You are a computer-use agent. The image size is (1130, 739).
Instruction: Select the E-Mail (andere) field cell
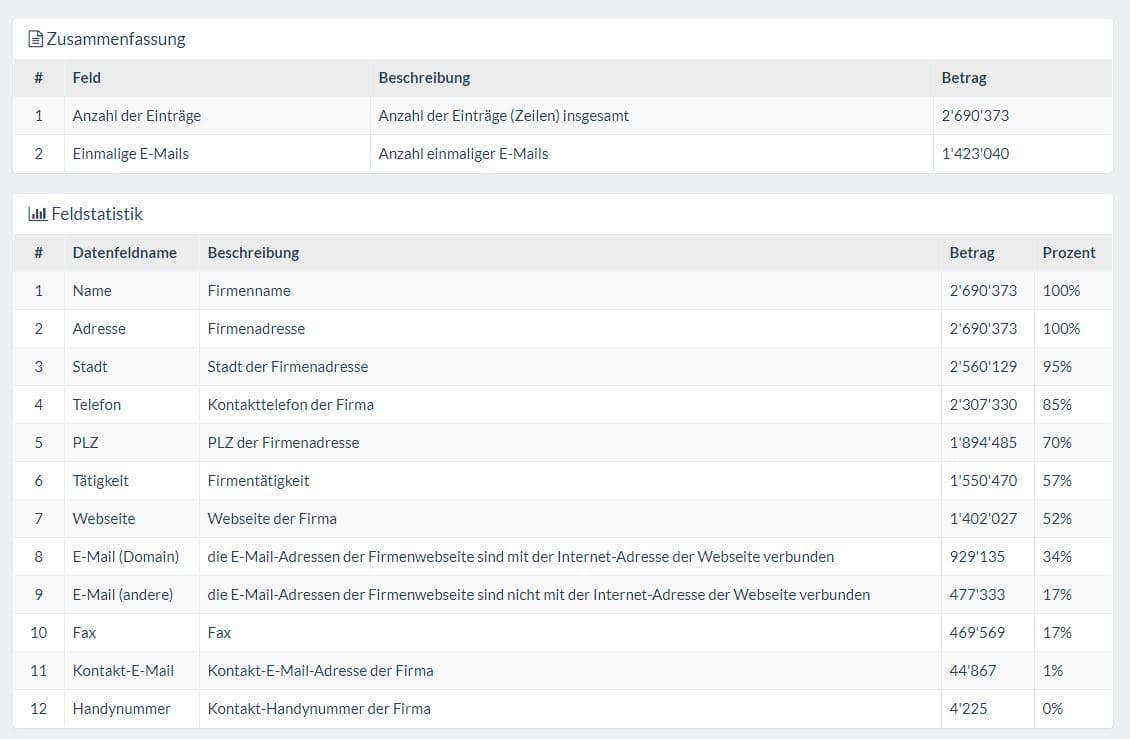pyautogui.click(x=123, y=595)
